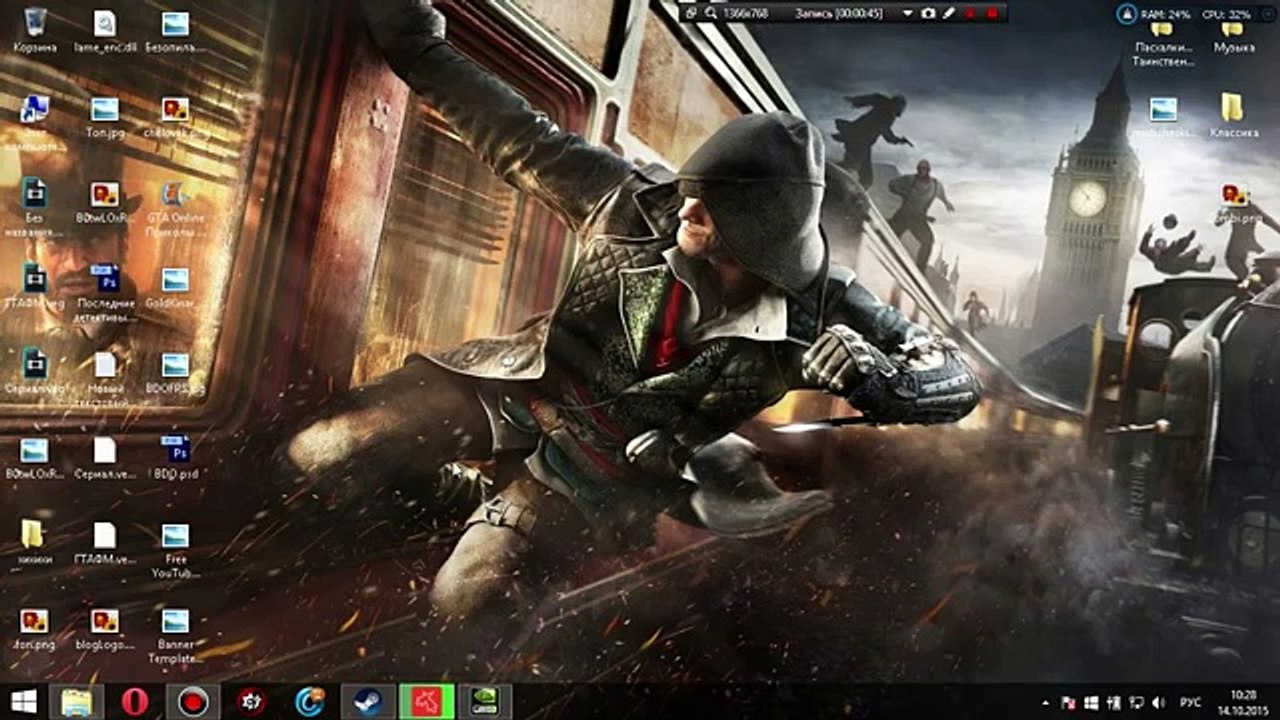1280x720 pixels.
Task: Open the GTA Online Приколы shortcut
Action: 175,206
